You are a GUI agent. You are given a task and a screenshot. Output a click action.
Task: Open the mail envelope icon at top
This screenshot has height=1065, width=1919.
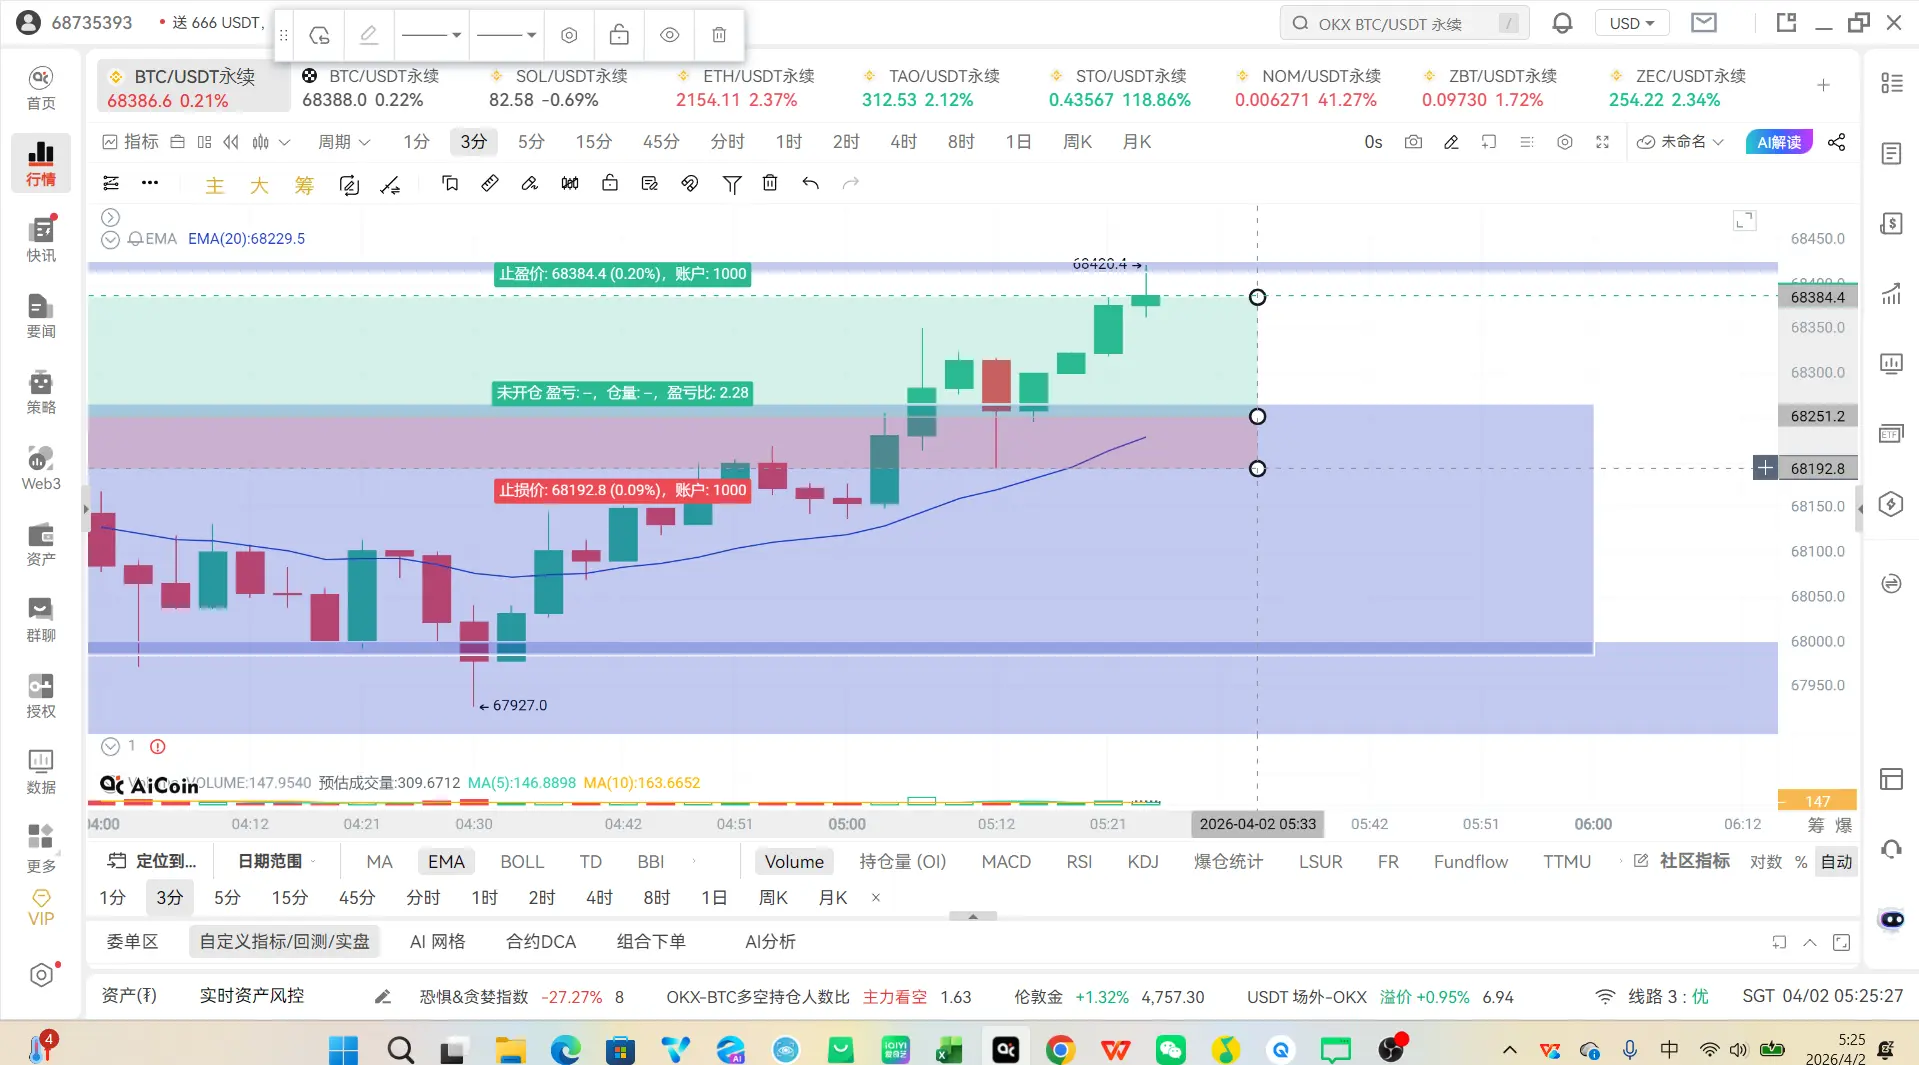tap(1704, 23)
